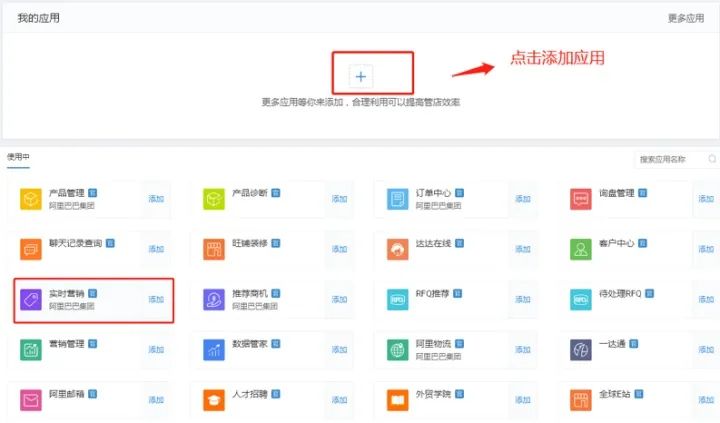This screenshot has width=720, height=423.
Task: Click the 人才招聘 graduation cap icon
Action: pos(214,400)
